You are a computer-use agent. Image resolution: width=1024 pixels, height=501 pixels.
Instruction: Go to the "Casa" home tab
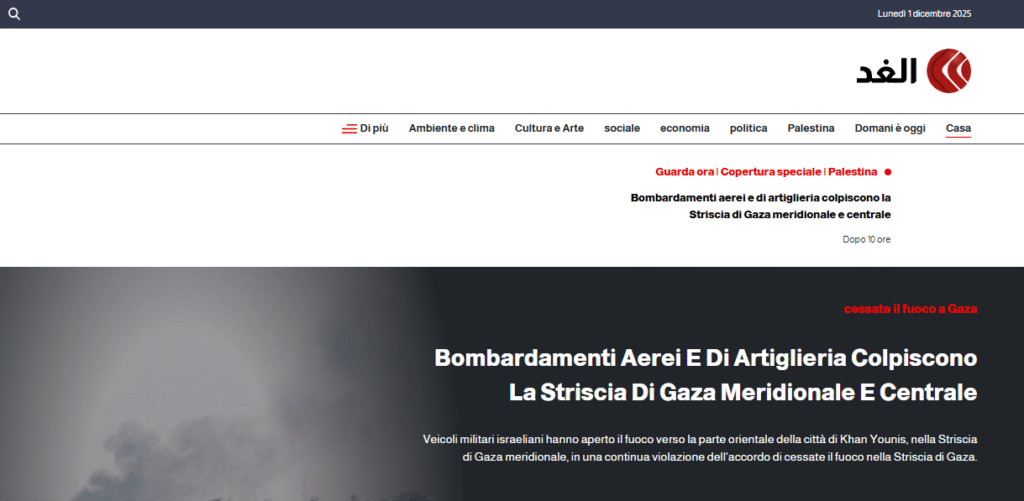(x=958, y=128)
